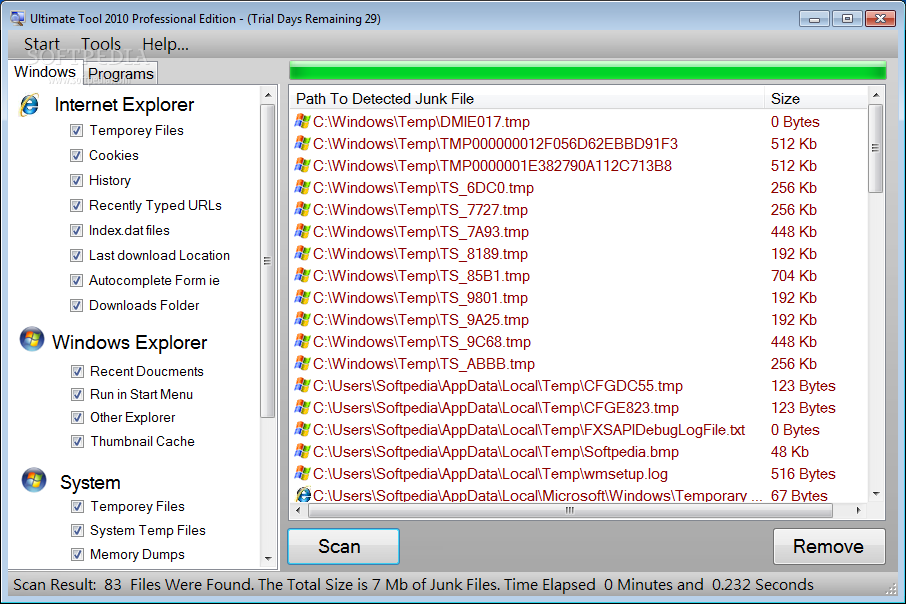Screen dimensions: 906x604
Task: Click the Internet Explorer category icon
Action: (29, 105)
